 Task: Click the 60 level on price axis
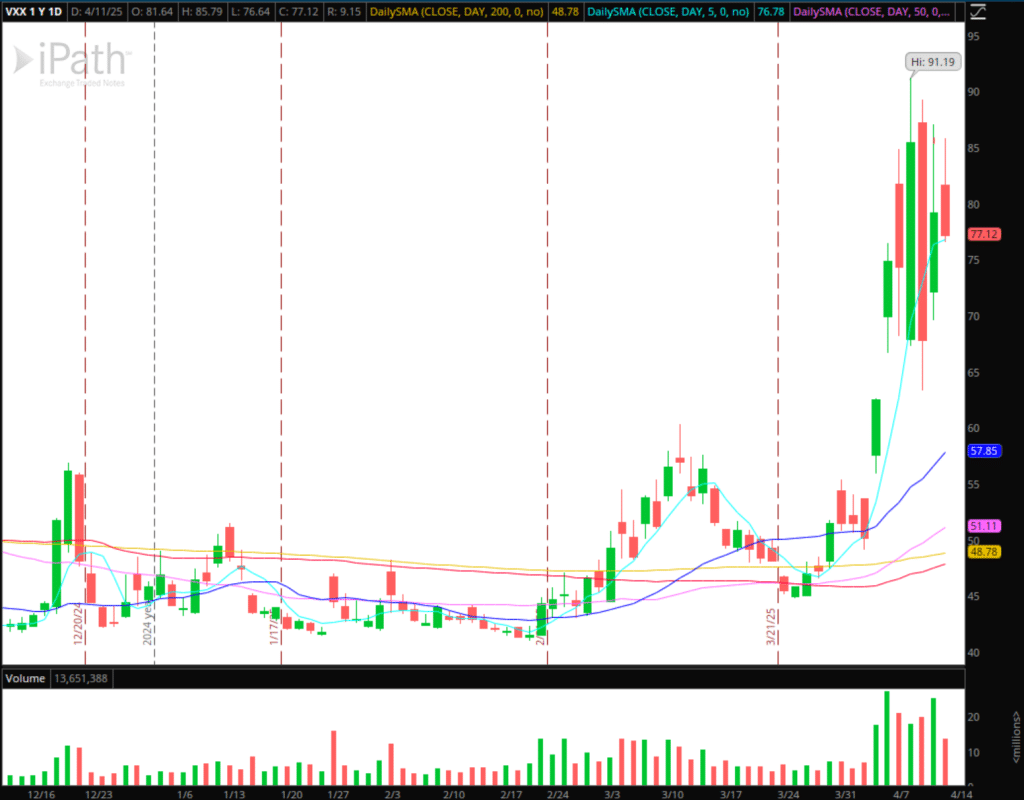974,428
